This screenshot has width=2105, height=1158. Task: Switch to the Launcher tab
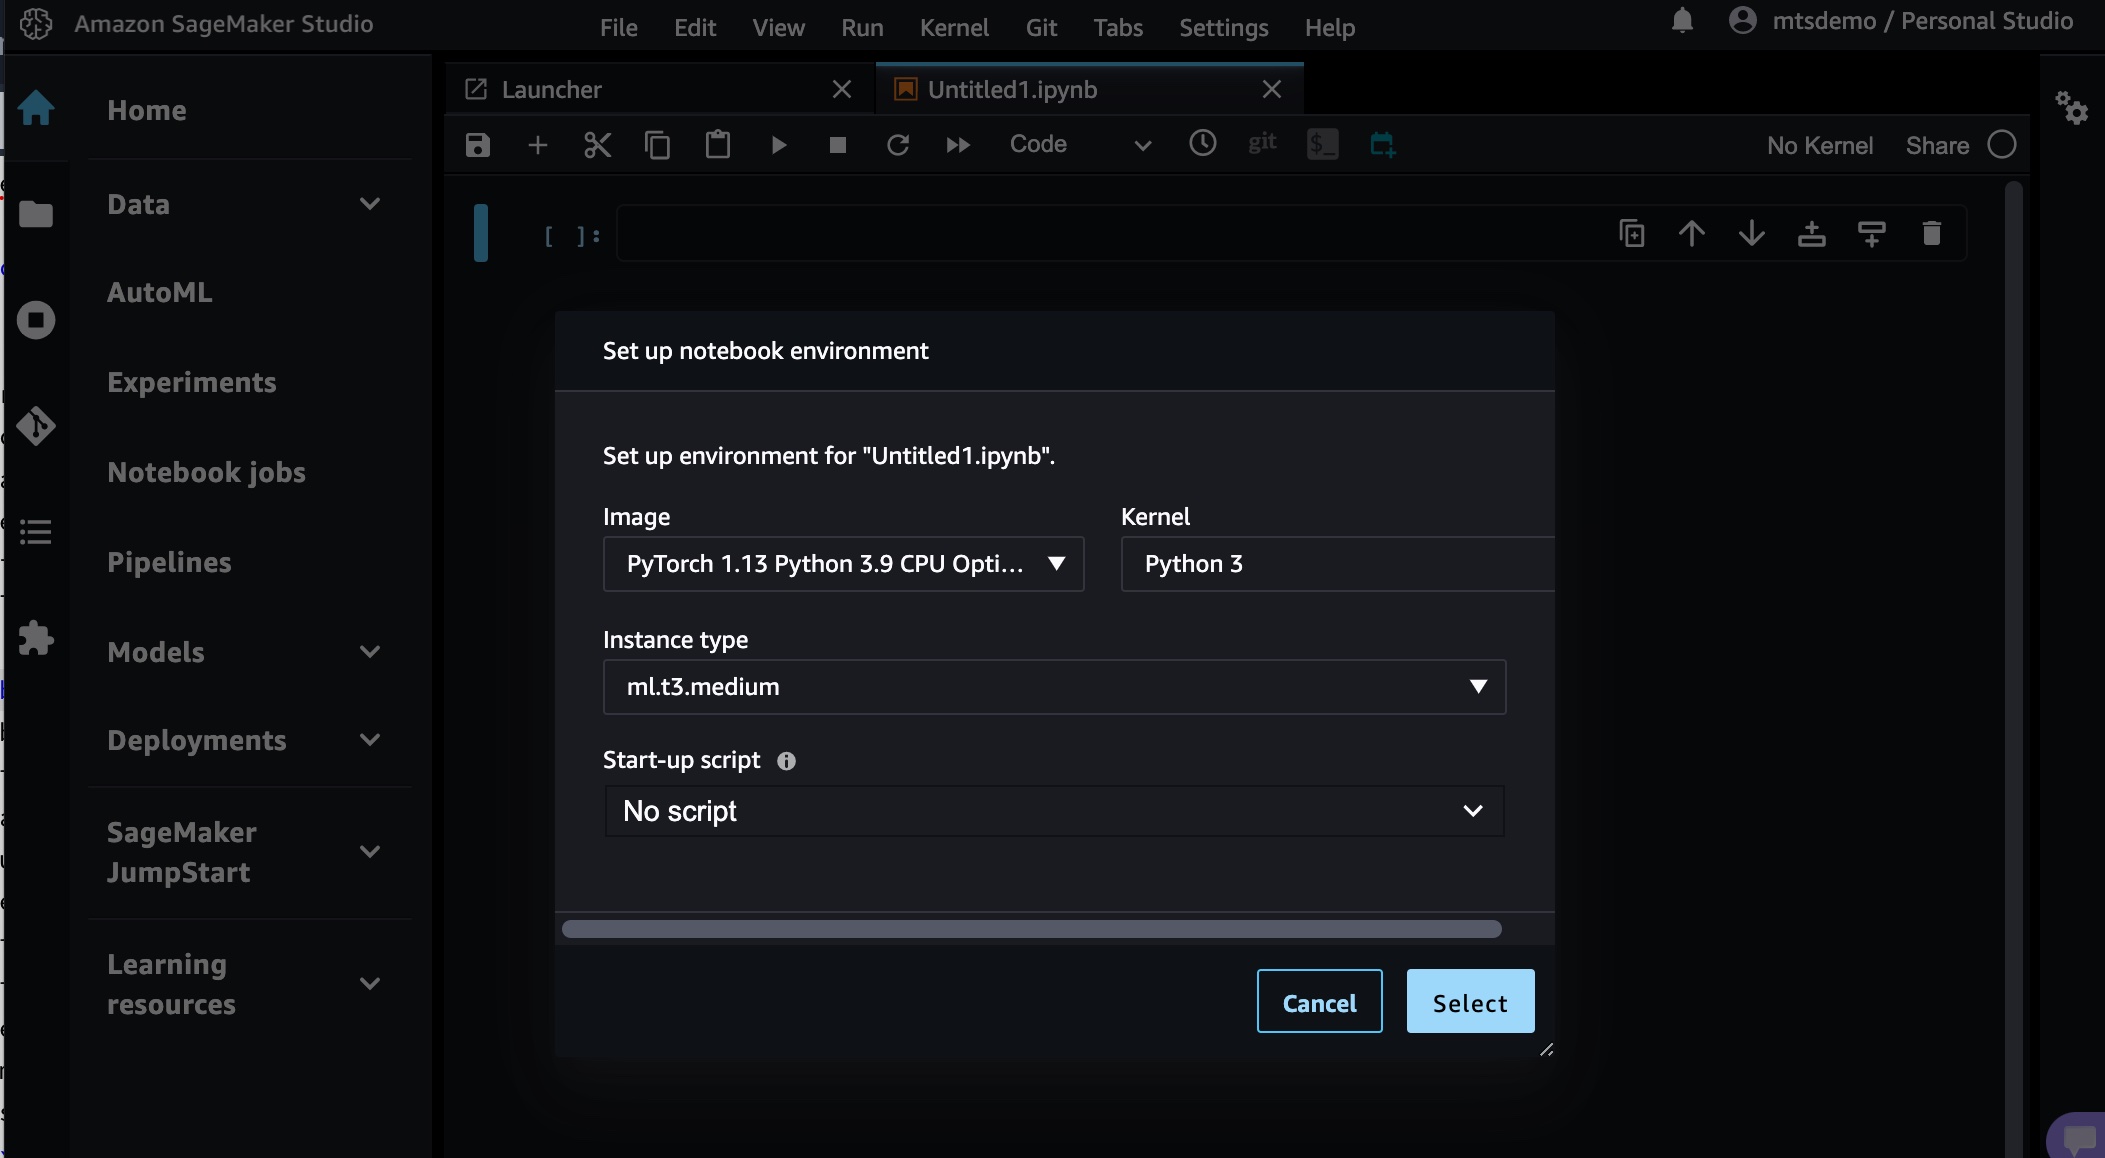point(552,90)
